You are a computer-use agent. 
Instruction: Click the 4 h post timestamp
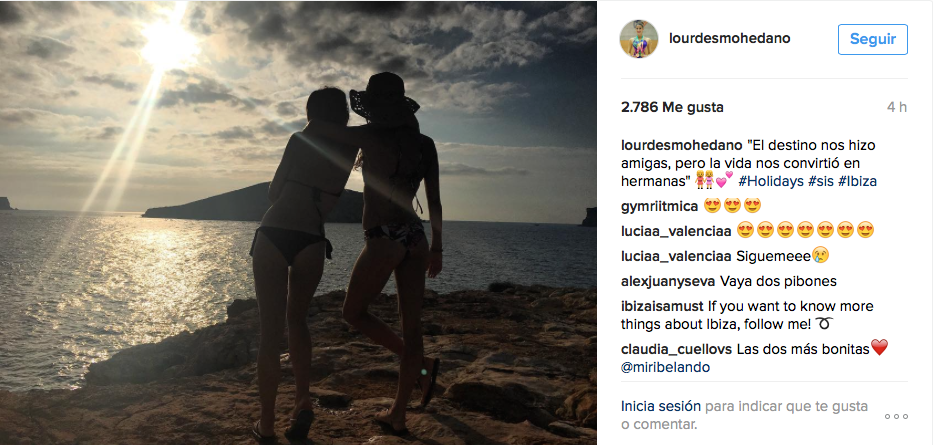click(x=897, y=108)
